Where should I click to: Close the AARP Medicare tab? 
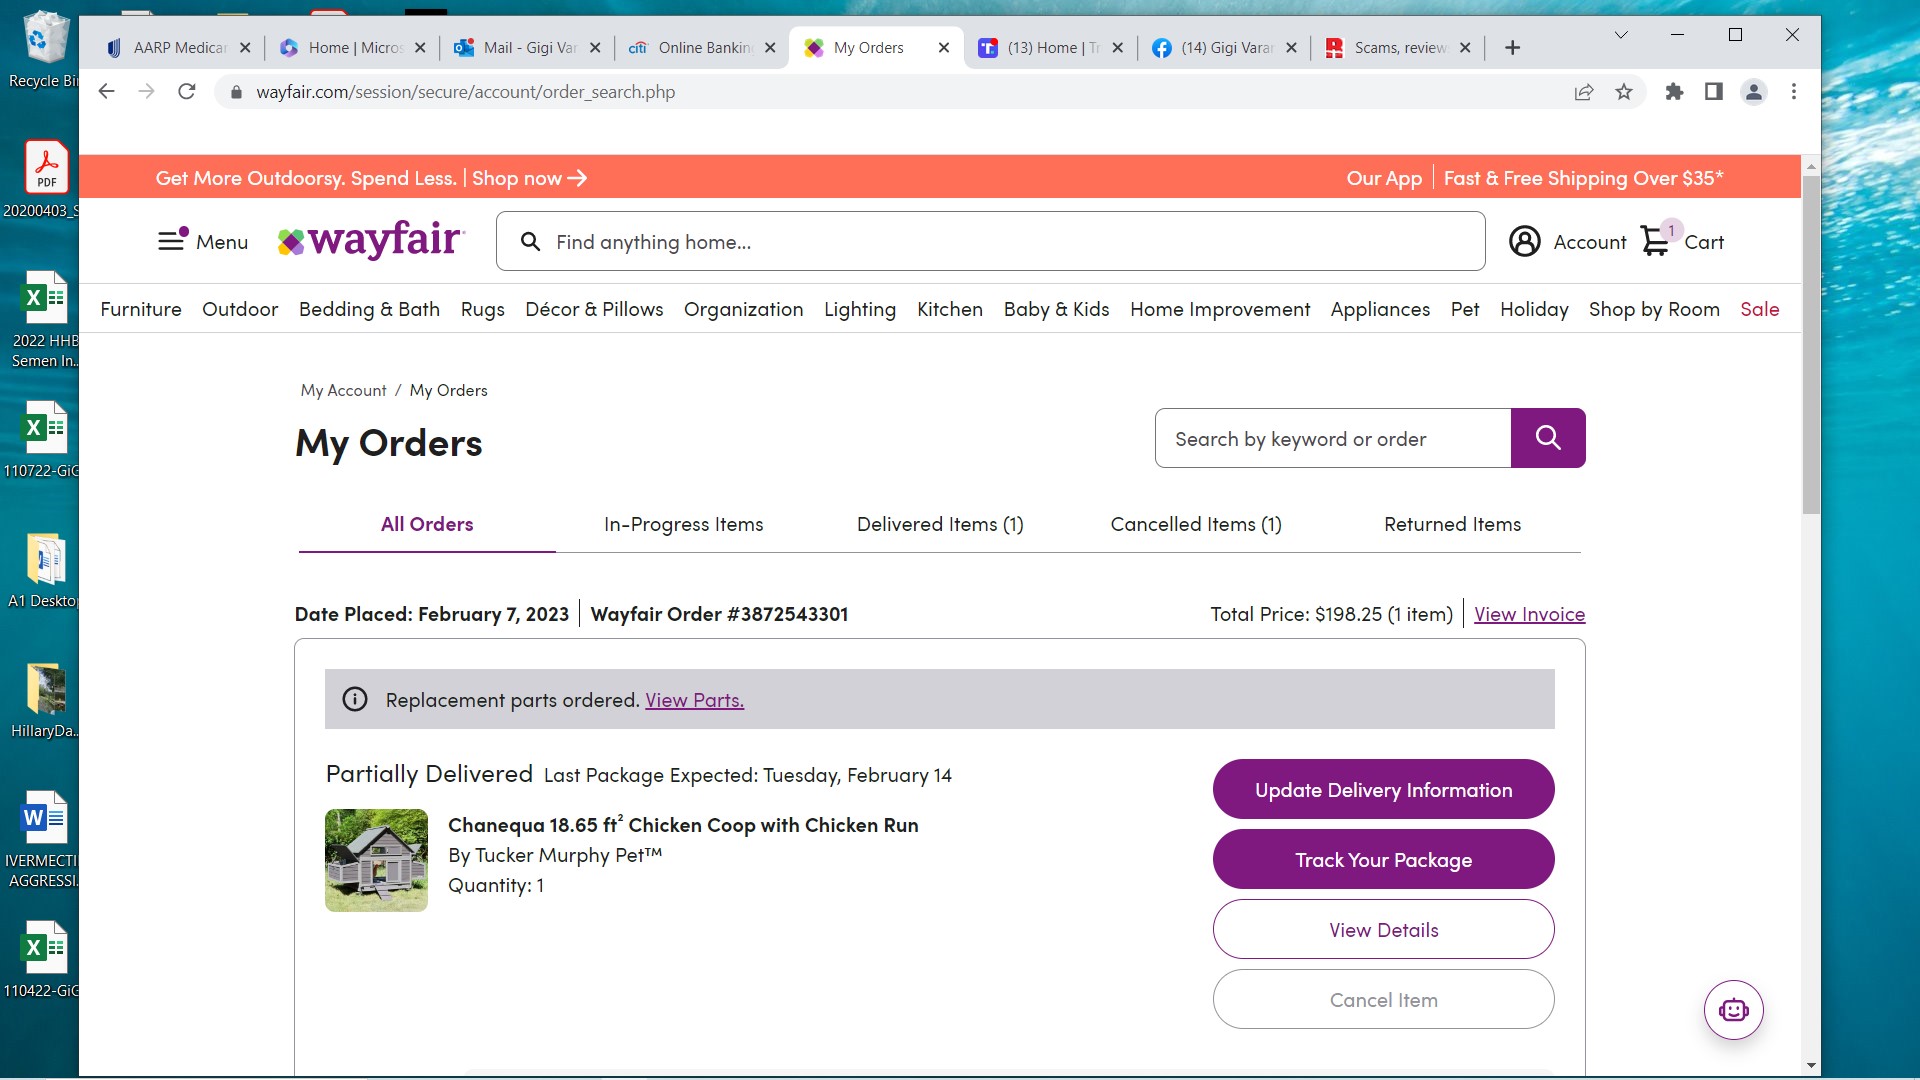coord(245,47)
